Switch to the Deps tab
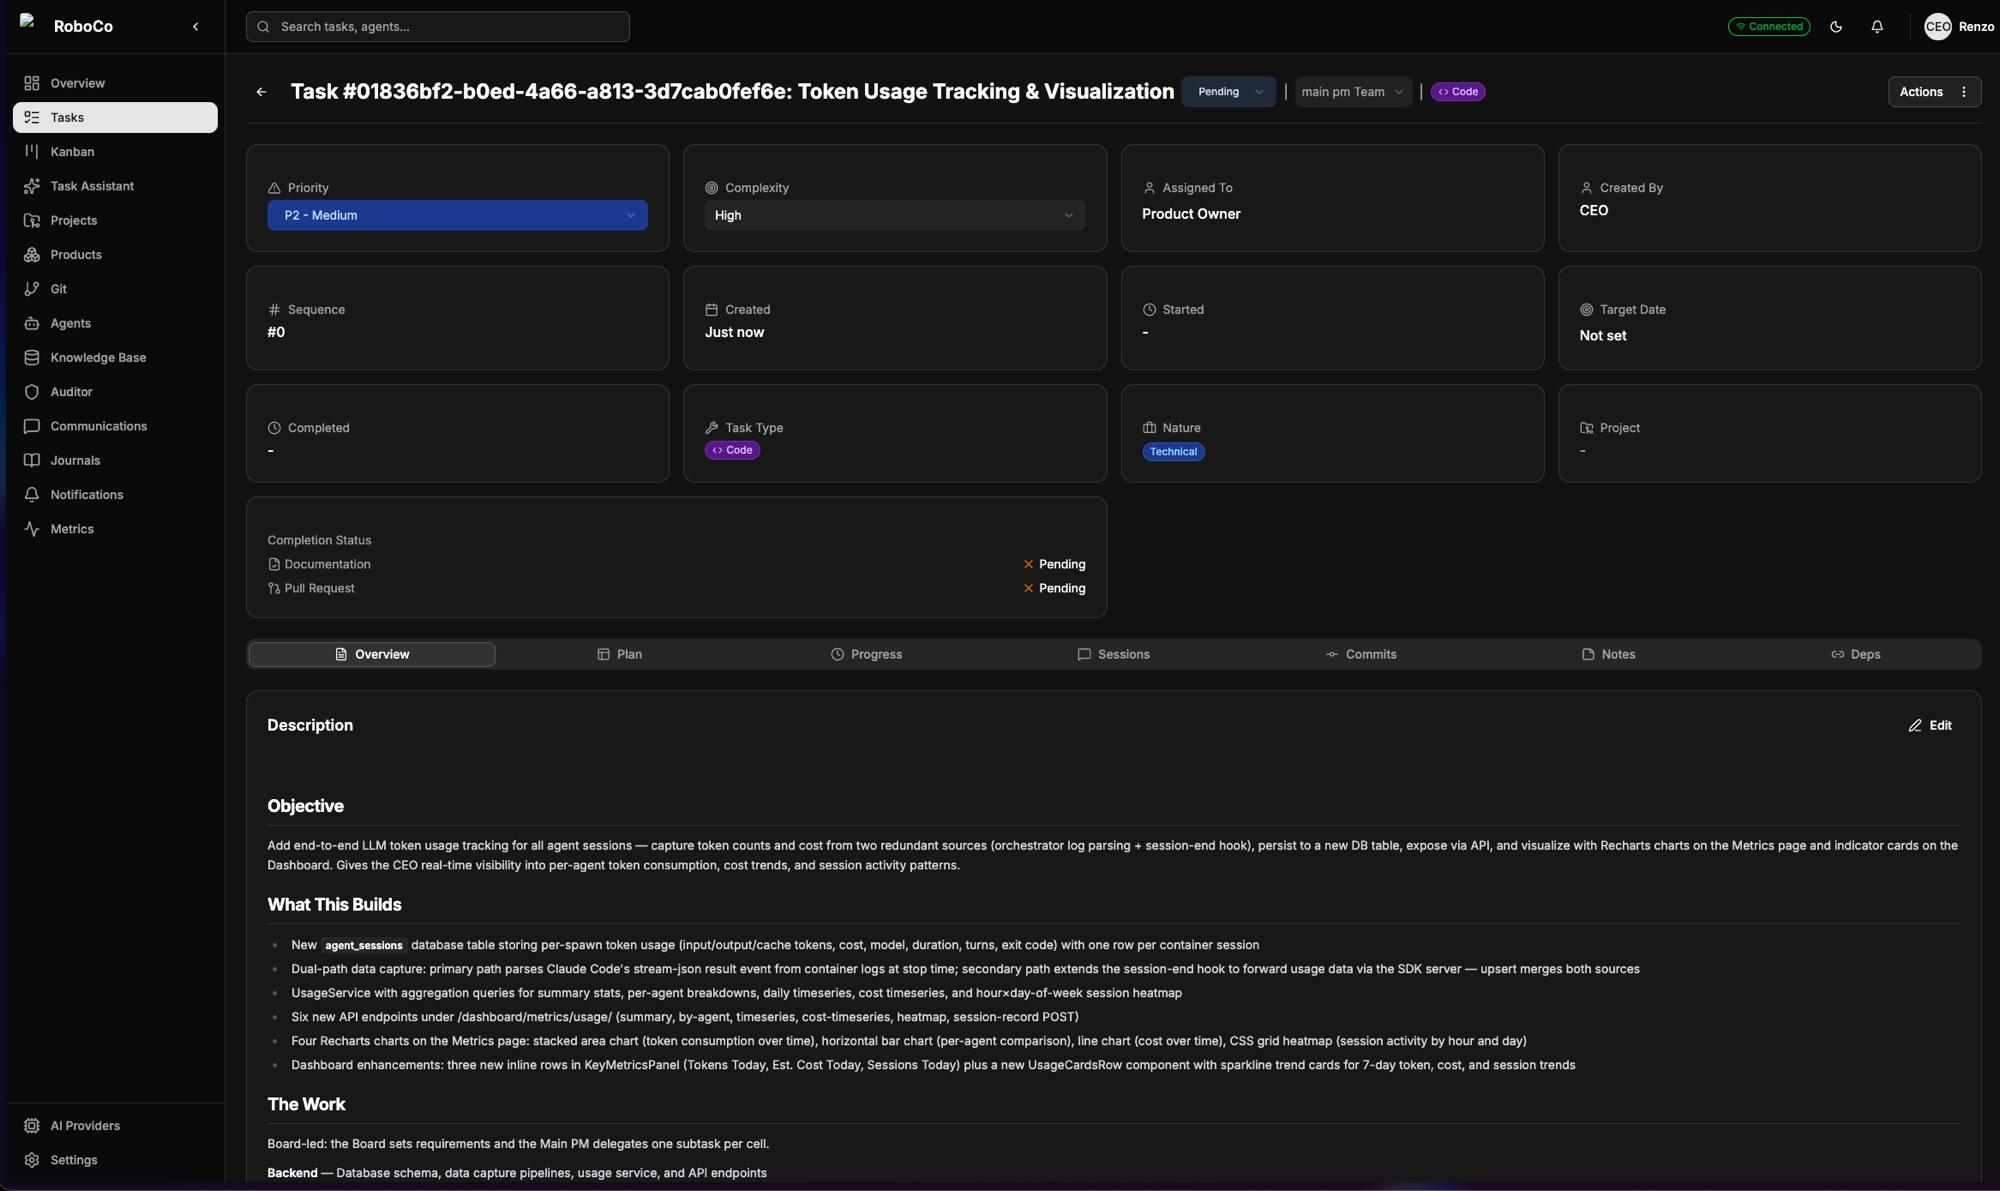 click(x=1855, y=654)
